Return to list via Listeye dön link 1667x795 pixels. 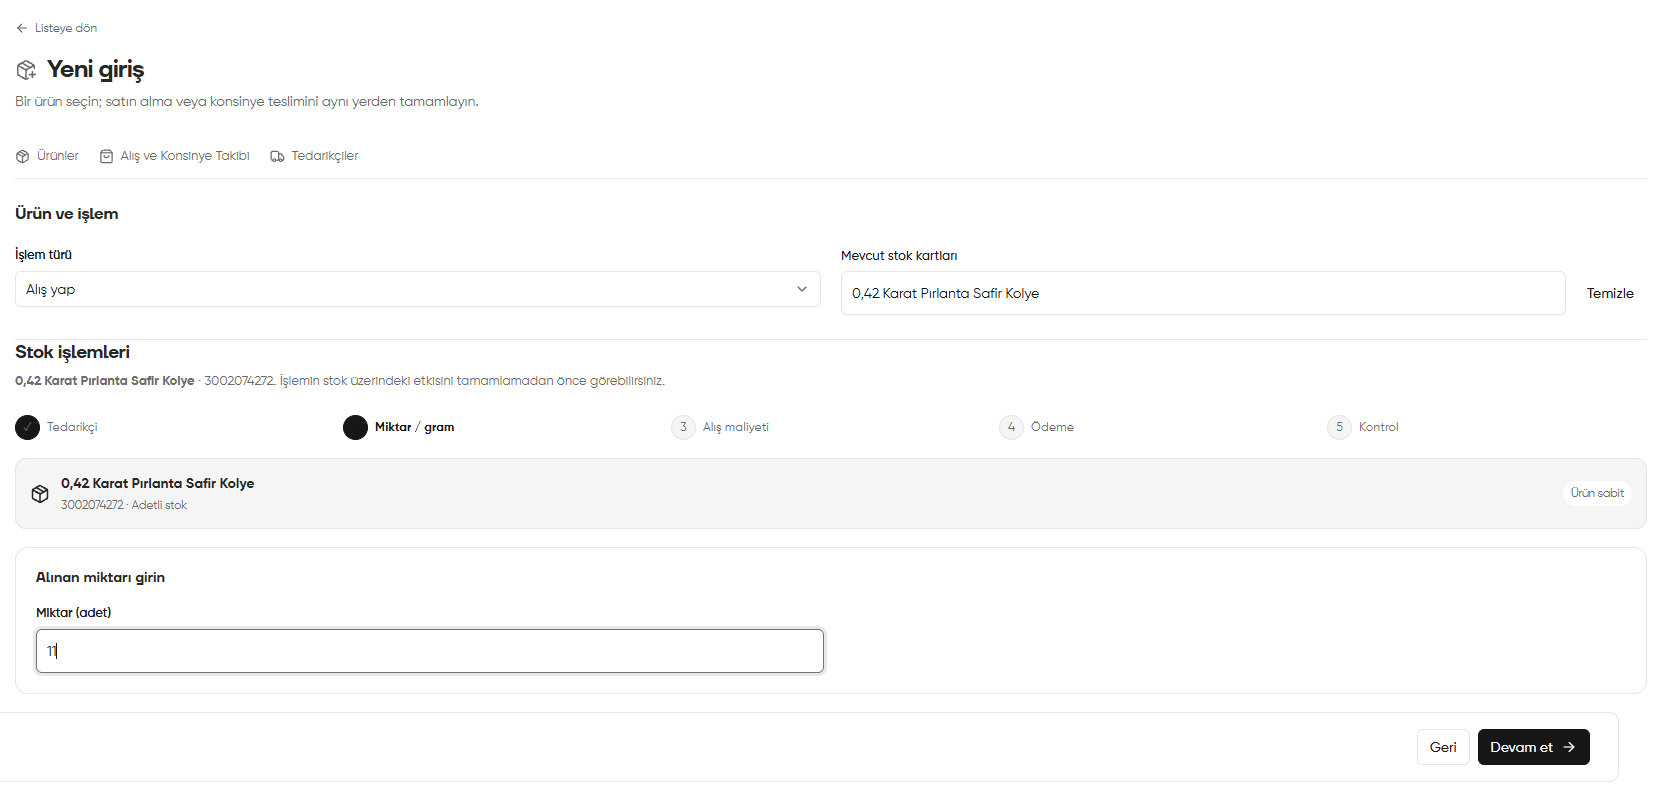pyautogui.click(x=57, y=28)
